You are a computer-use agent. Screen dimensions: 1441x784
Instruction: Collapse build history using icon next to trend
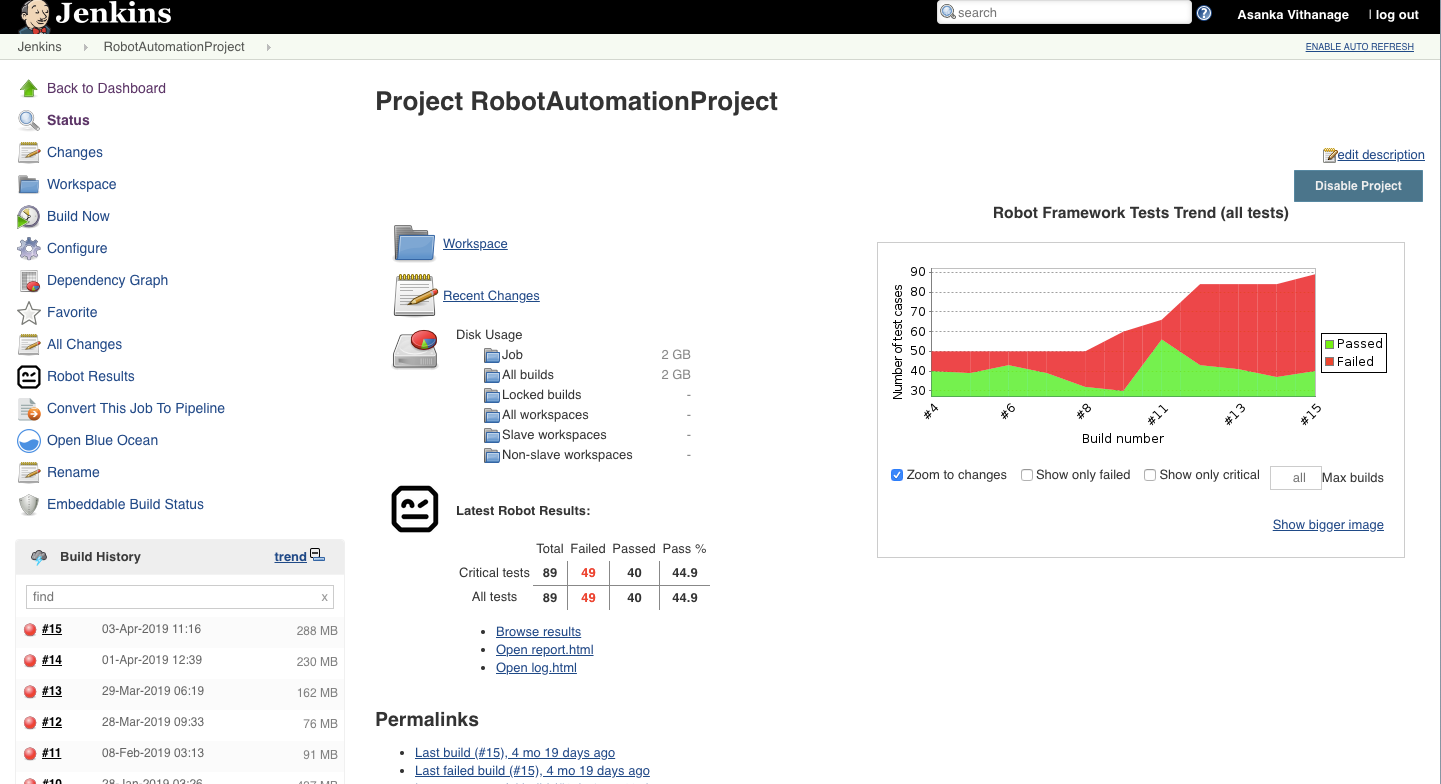point(317,554)
